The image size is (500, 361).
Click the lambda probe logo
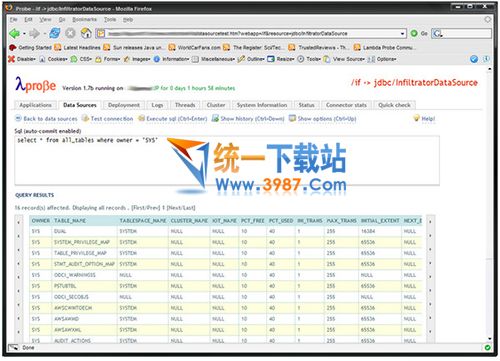click(x=35, y=84)
